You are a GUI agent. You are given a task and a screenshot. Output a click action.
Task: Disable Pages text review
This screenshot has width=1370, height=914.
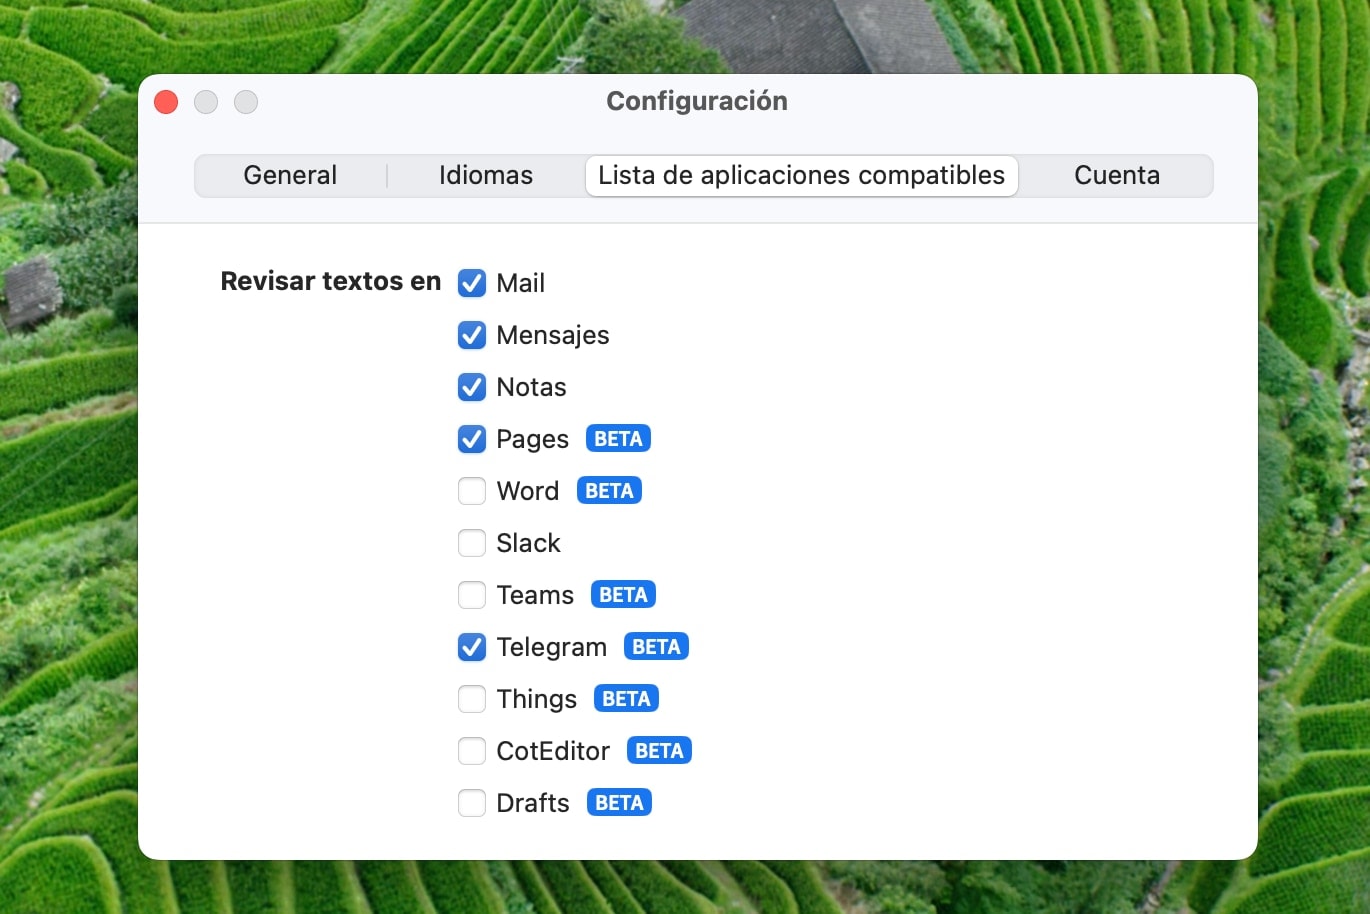[471, 439]
